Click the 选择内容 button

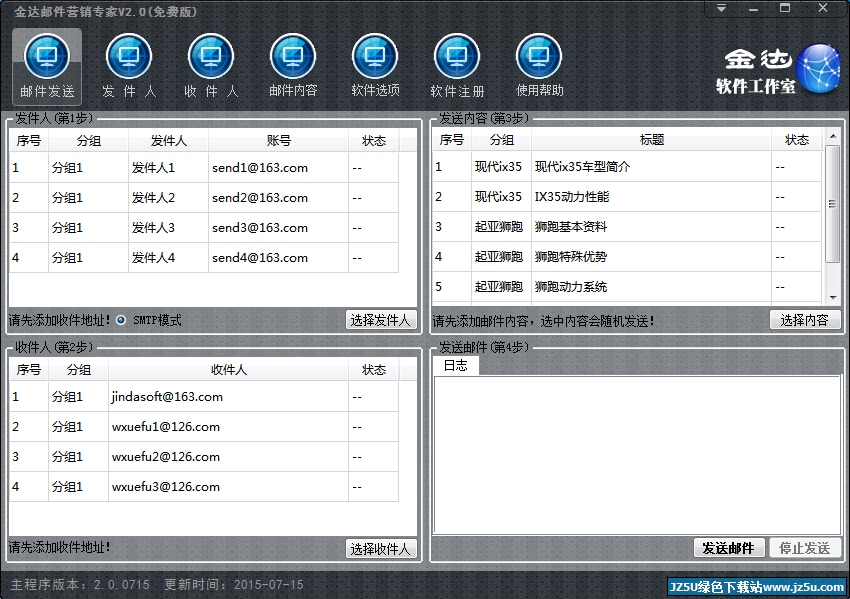pos(804,320)
